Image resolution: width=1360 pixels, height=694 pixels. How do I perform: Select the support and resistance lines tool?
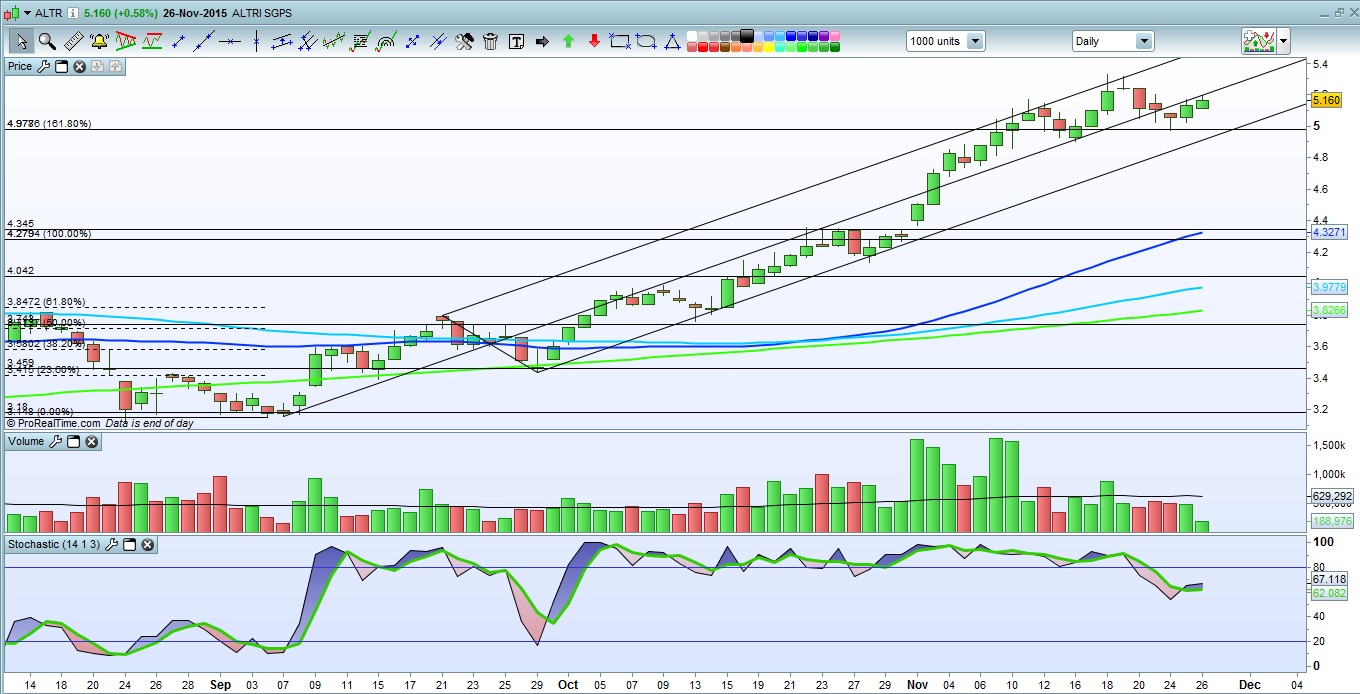click(152, 41)
